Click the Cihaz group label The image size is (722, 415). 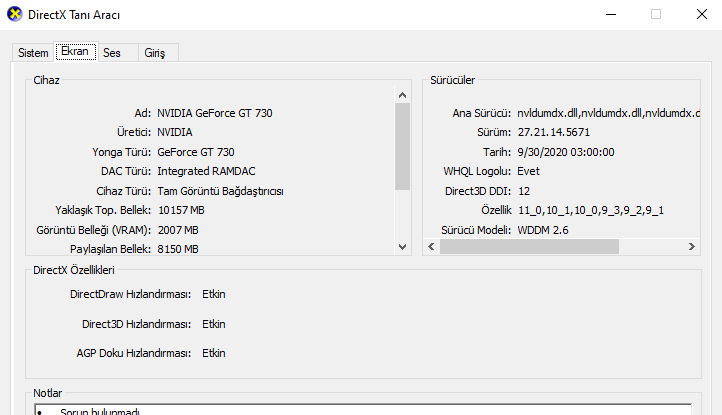click(47, 80)
